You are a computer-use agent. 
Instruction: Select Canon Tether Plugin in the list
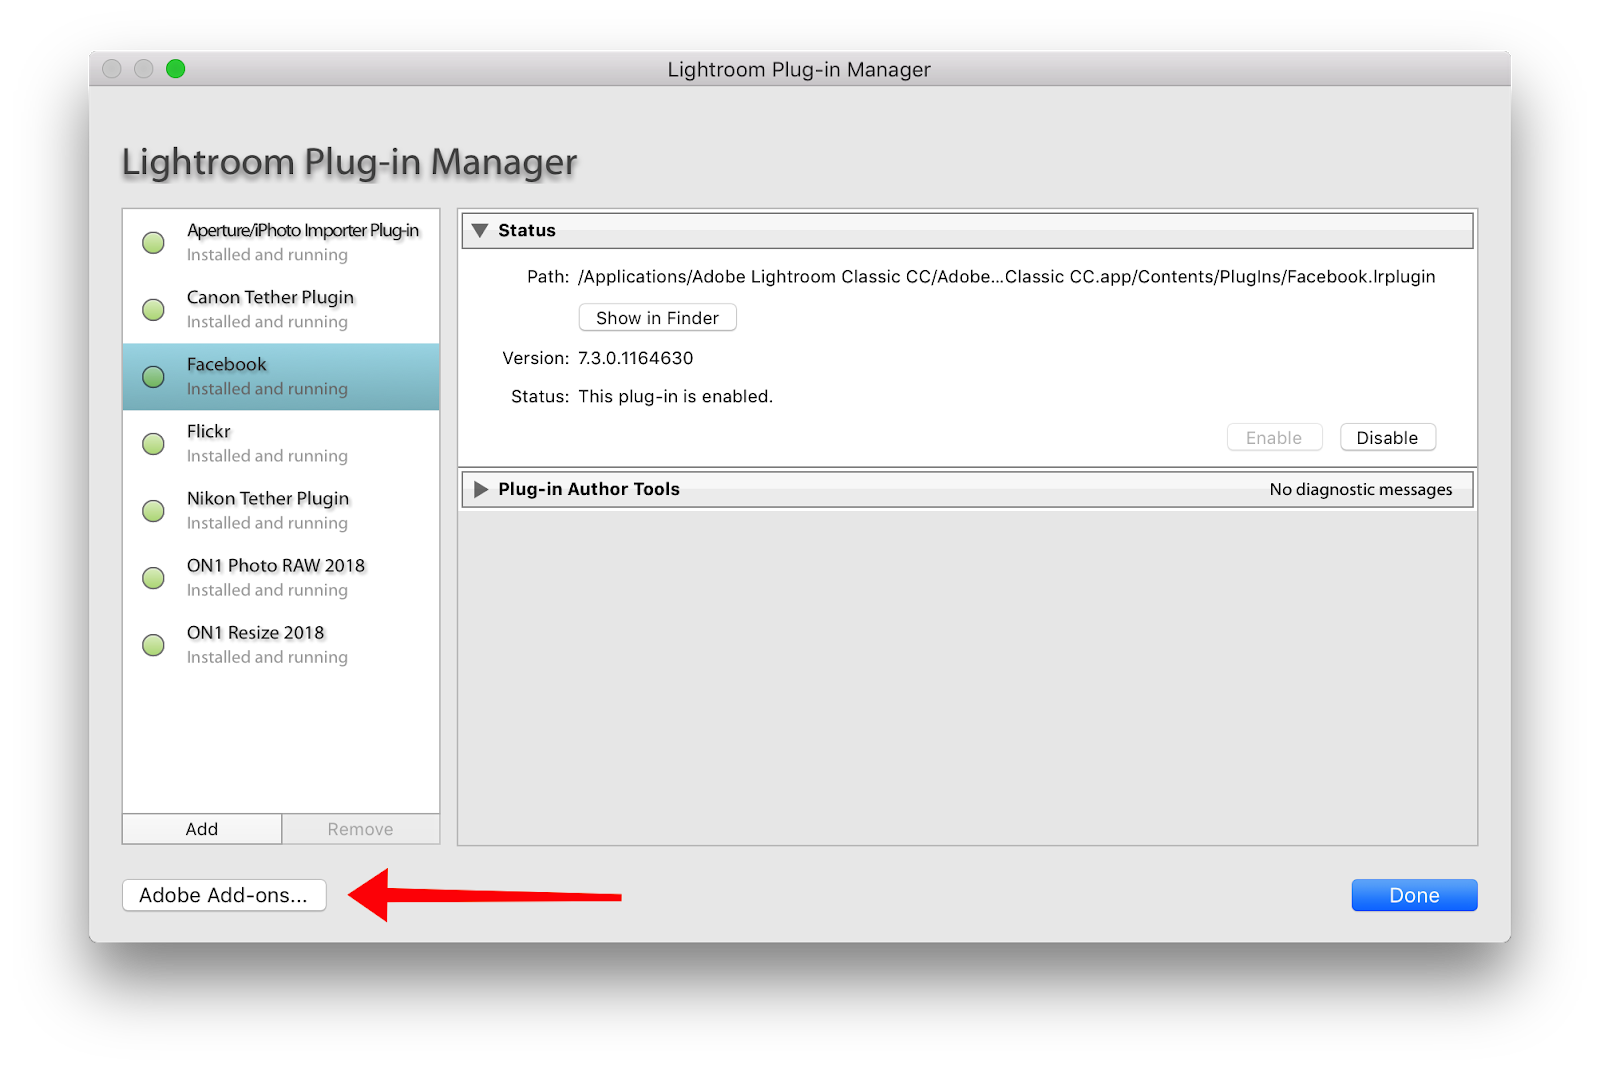pos(281,310)
